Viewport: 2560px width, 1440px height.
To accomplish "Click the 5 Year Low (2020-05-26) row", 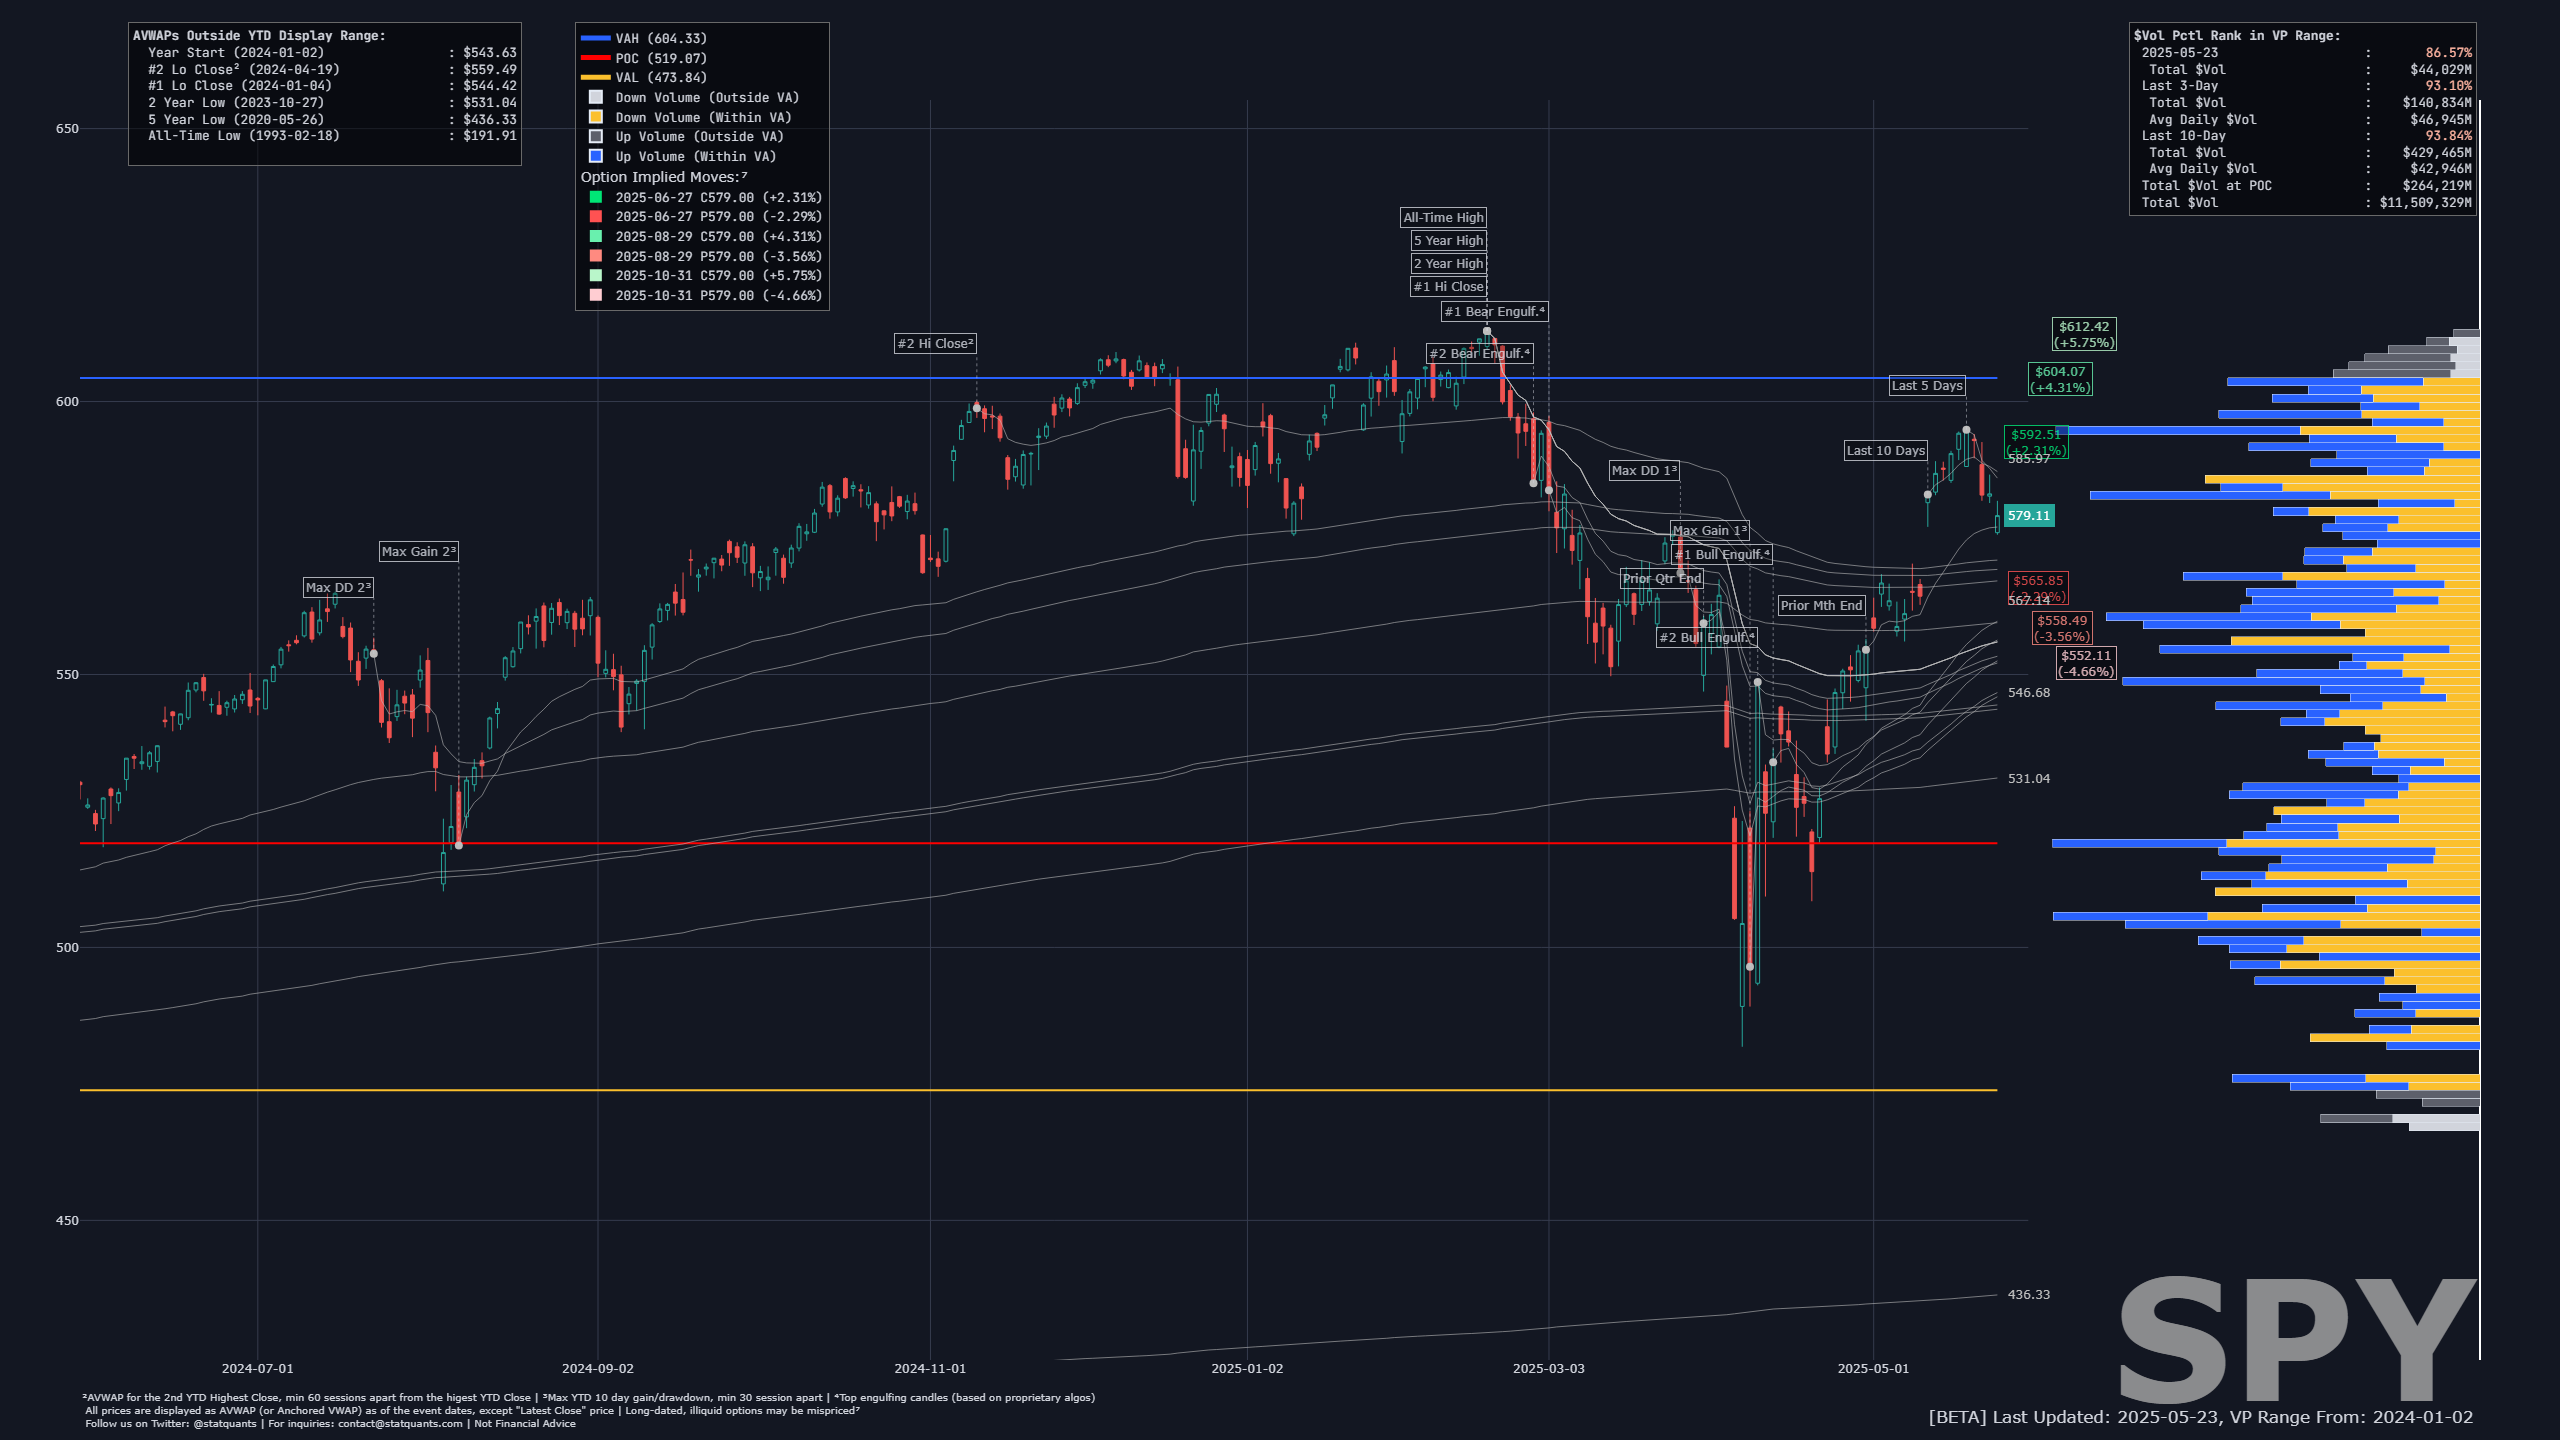I will tap(332, 120).
